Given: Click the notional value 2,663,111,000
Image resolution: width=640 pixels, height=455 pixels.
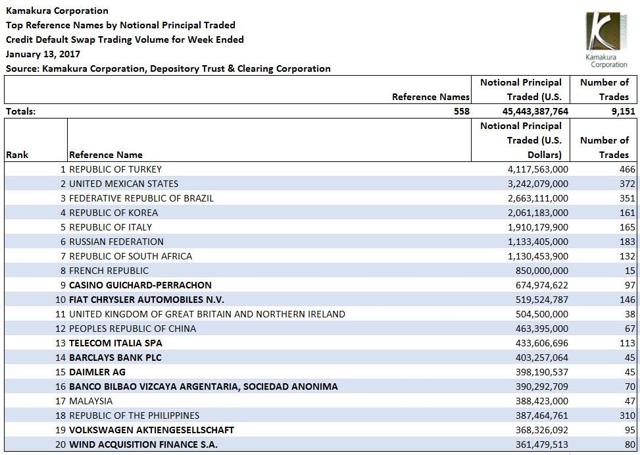Looking at the screenshot, I should (538, 198).
